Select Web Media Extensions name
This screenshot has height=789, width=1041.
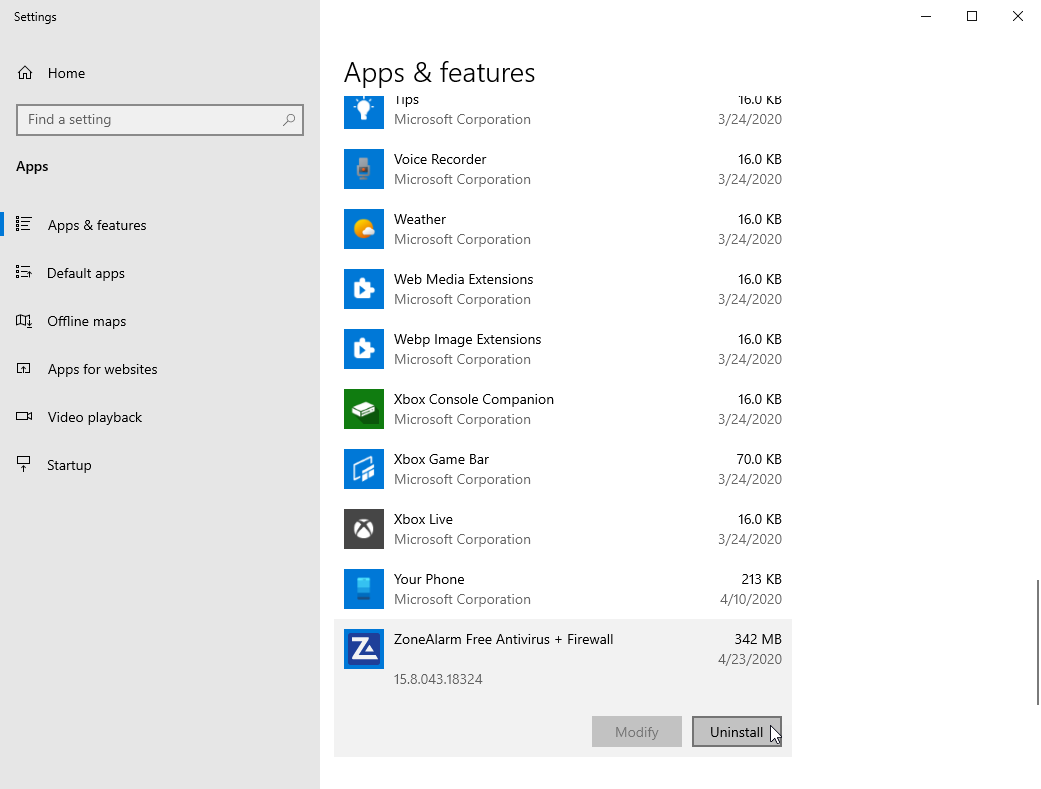click(x=463, y=280)
